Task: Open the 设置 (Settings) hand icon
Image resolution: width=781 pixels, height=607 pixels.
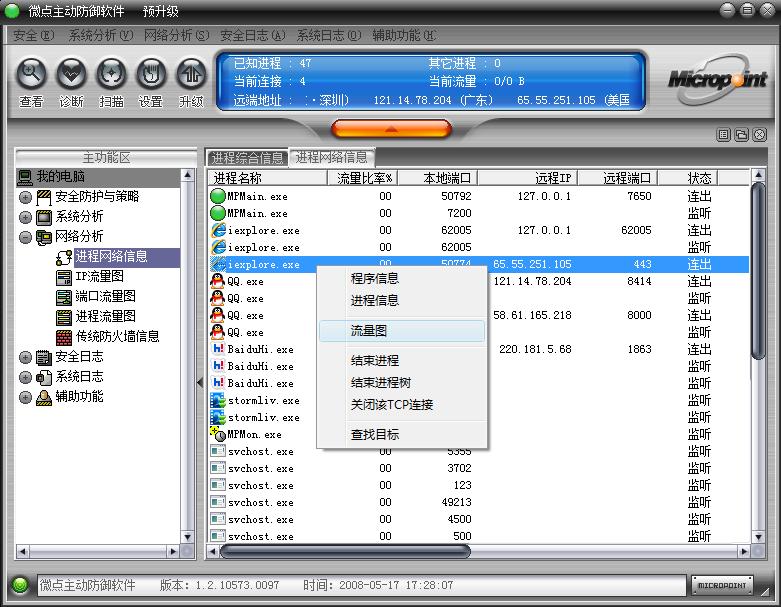Action: pyautogui.click(x=151, y=74)
